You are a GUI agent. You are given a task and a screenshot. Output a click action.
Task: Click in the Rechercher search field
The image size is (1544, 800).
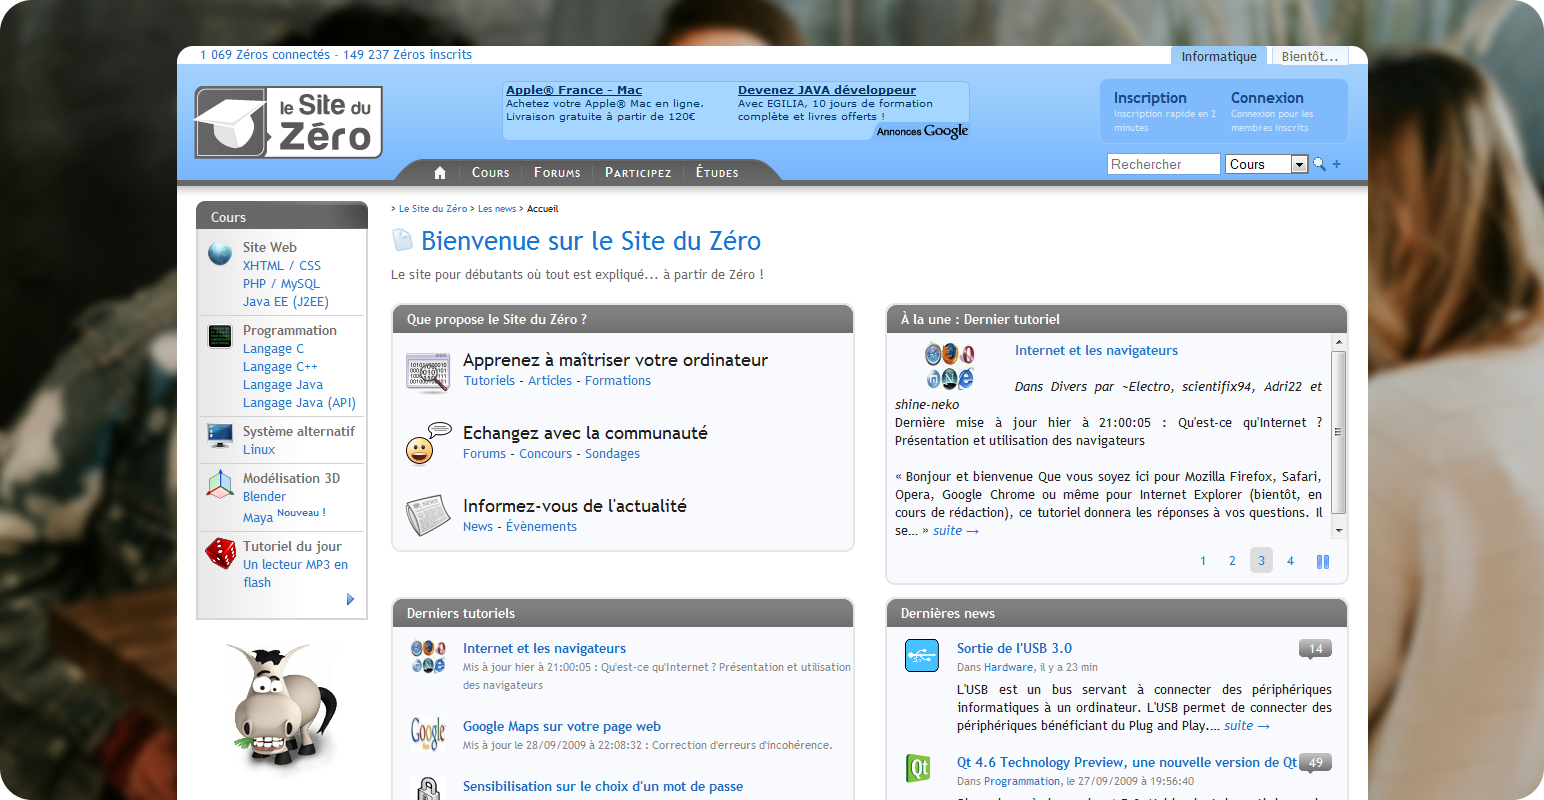click(1163, 164)
